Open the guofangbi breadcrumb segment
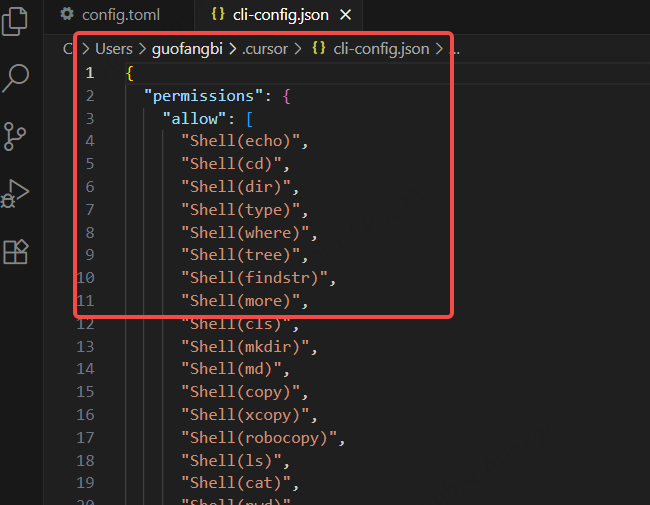The width and height of the screenshot is (650, 505). tap(187, 49)
